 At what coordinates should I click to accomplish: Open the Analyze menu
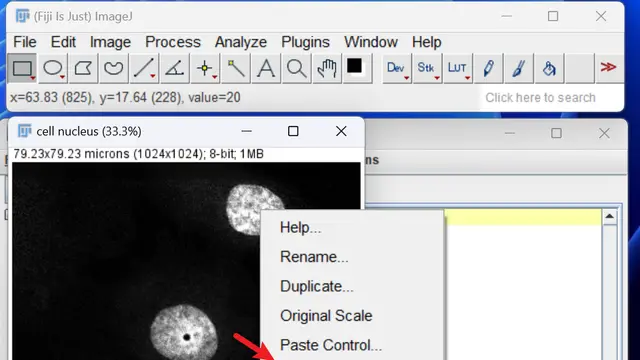pos(241,42)
